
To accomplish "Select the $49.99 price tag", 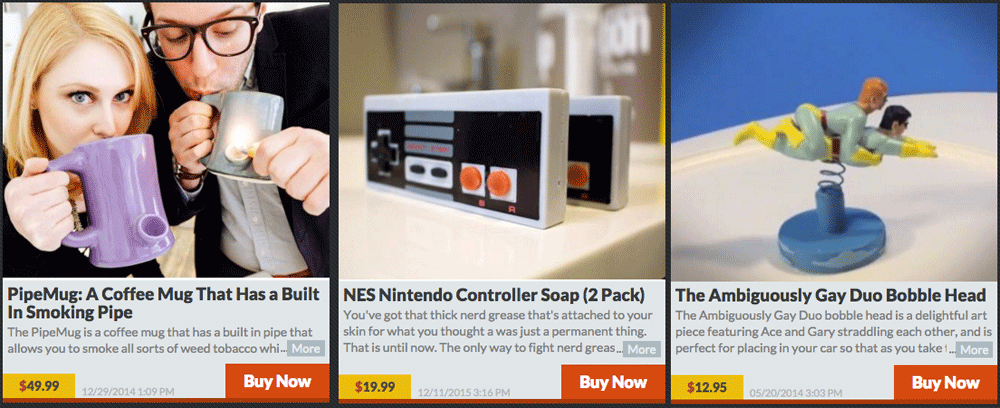I will 39,386.
